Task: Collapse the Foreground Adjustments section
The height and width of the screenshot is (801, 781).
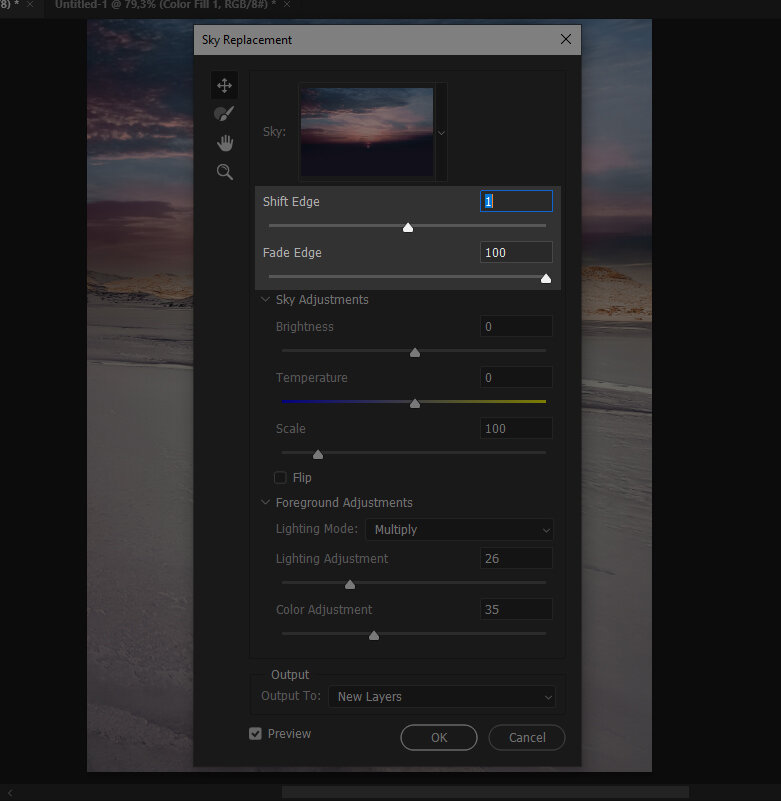Action: pos(265,502)
